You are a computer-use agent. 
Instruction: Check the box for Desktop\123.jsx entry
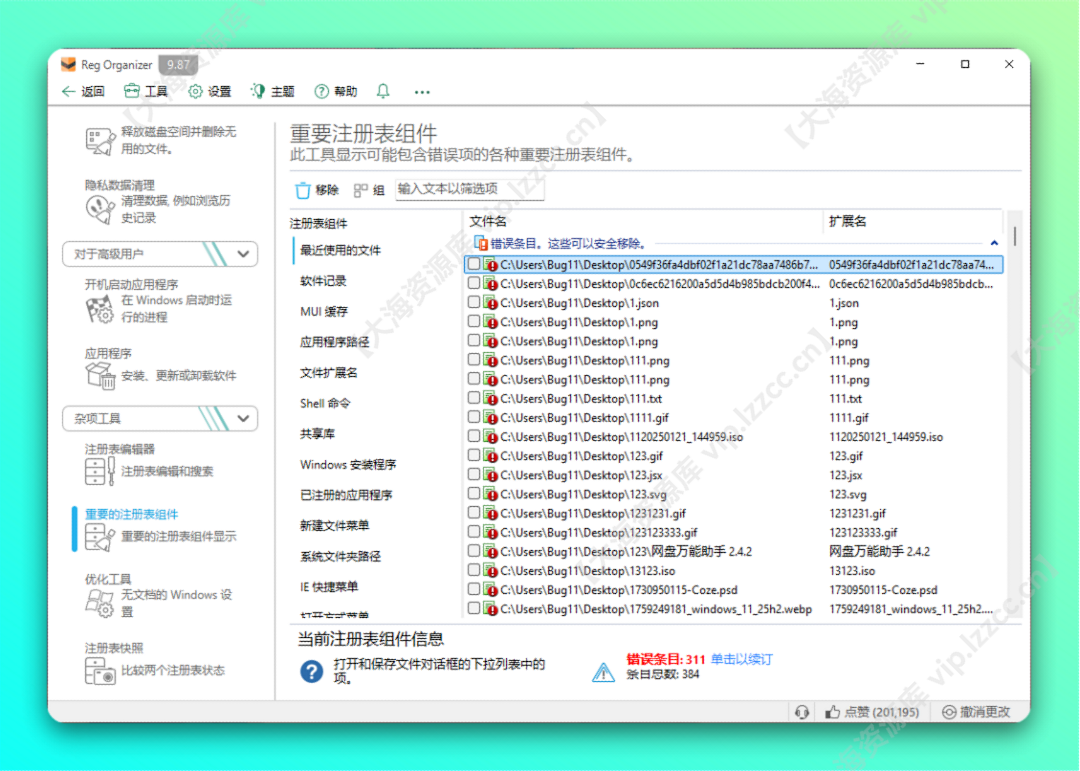click(x=474, y=475)
